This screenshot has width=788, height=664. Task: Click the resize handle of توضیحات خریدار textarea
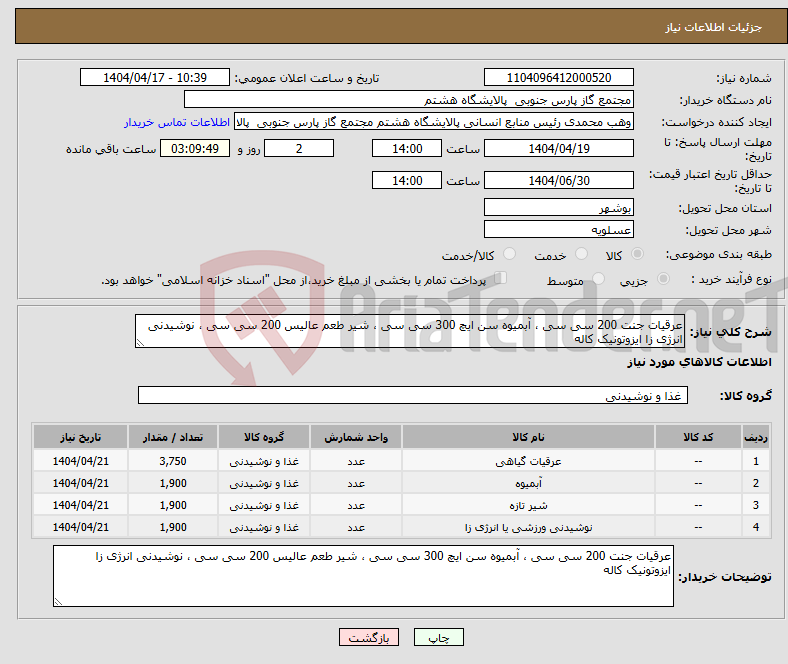point(58,602)
